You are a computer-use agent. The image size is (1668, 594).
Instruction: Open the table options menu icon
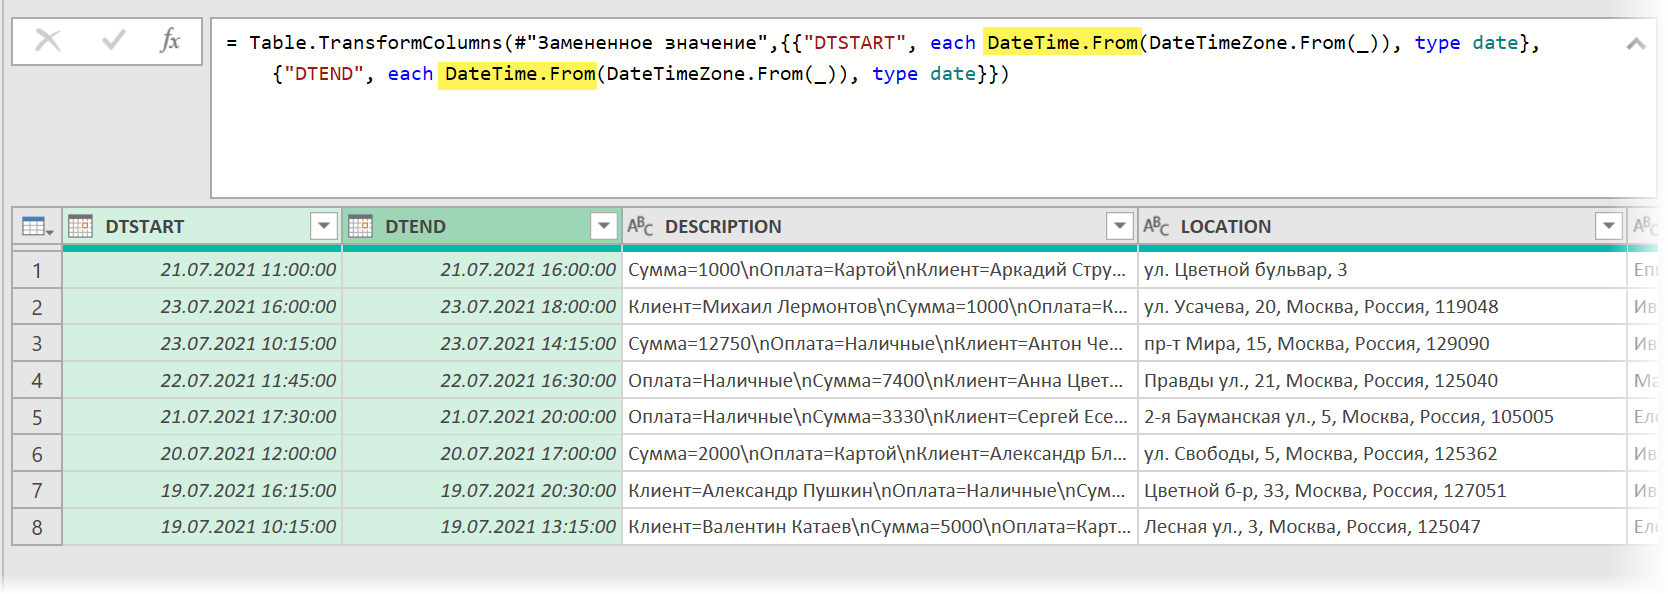coord(37,227)
